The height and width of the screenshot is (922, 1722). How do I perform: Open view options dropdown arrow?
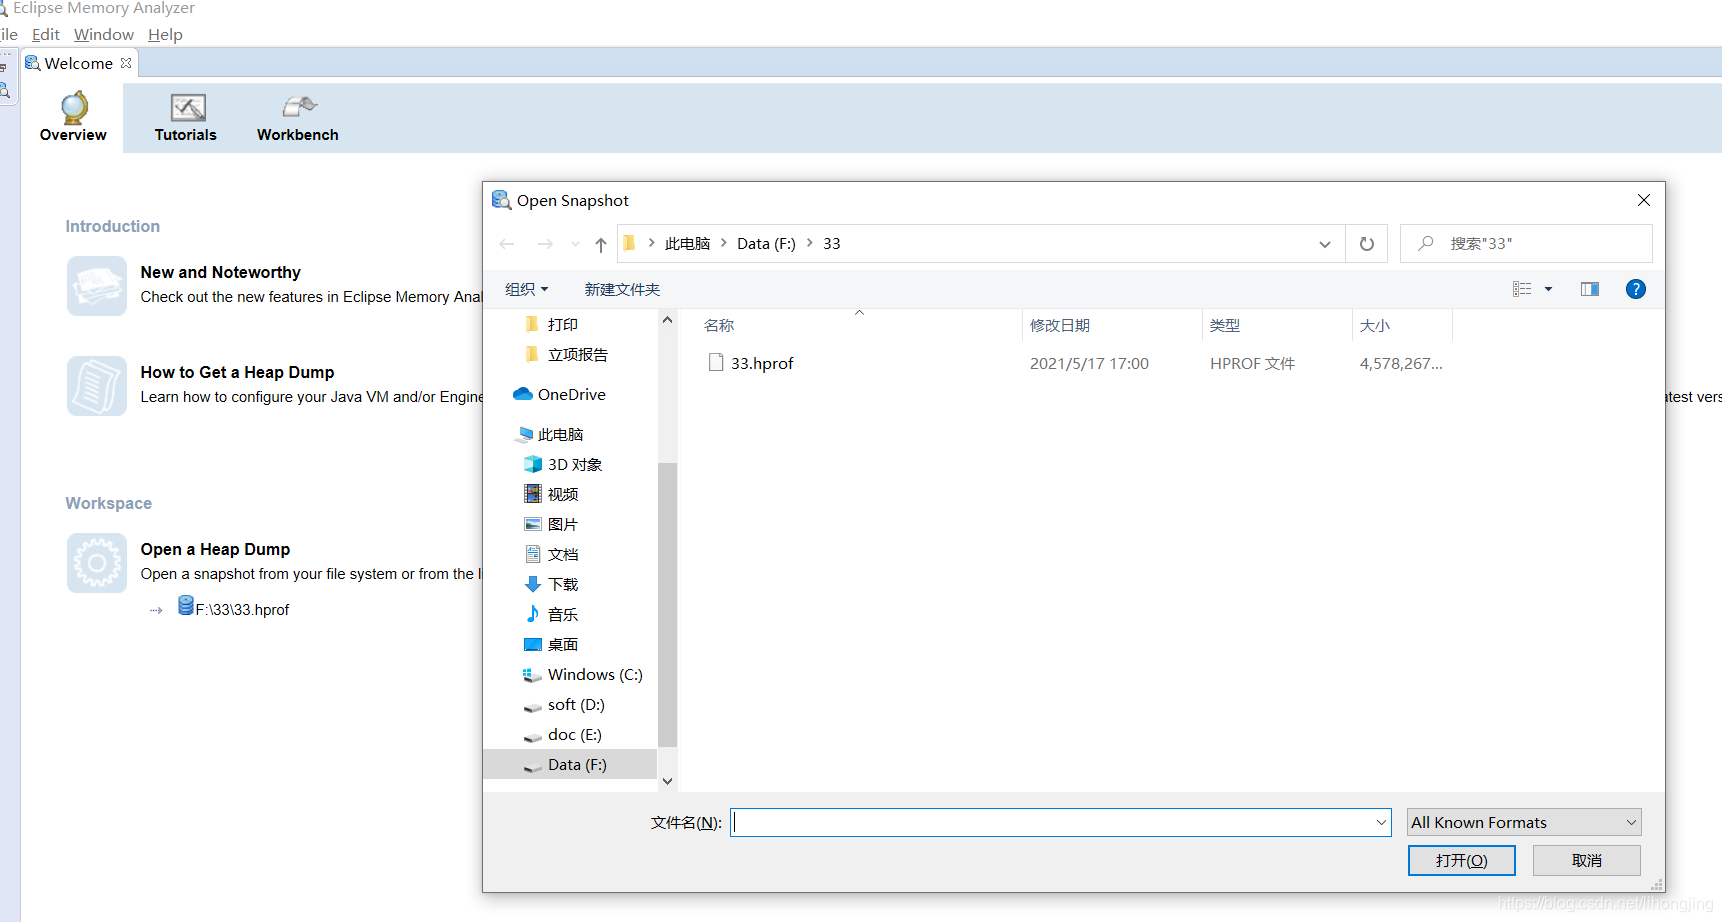click(1548, 289)
